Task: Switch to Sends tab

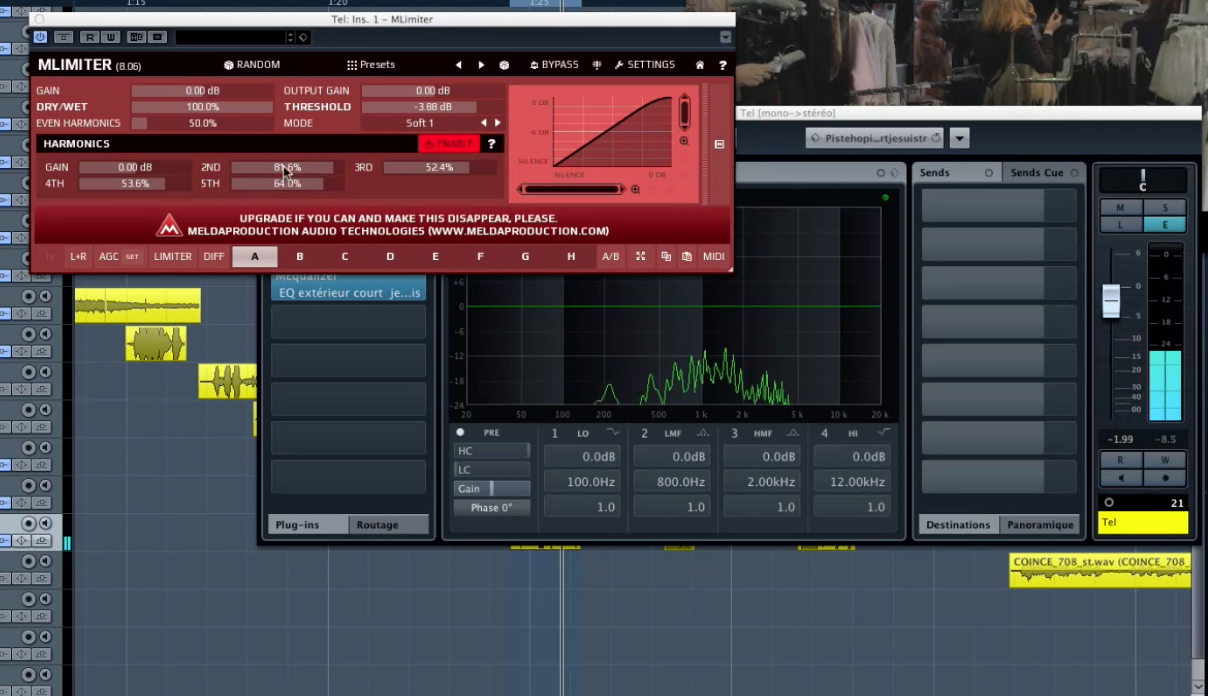Action: (957, 173)
